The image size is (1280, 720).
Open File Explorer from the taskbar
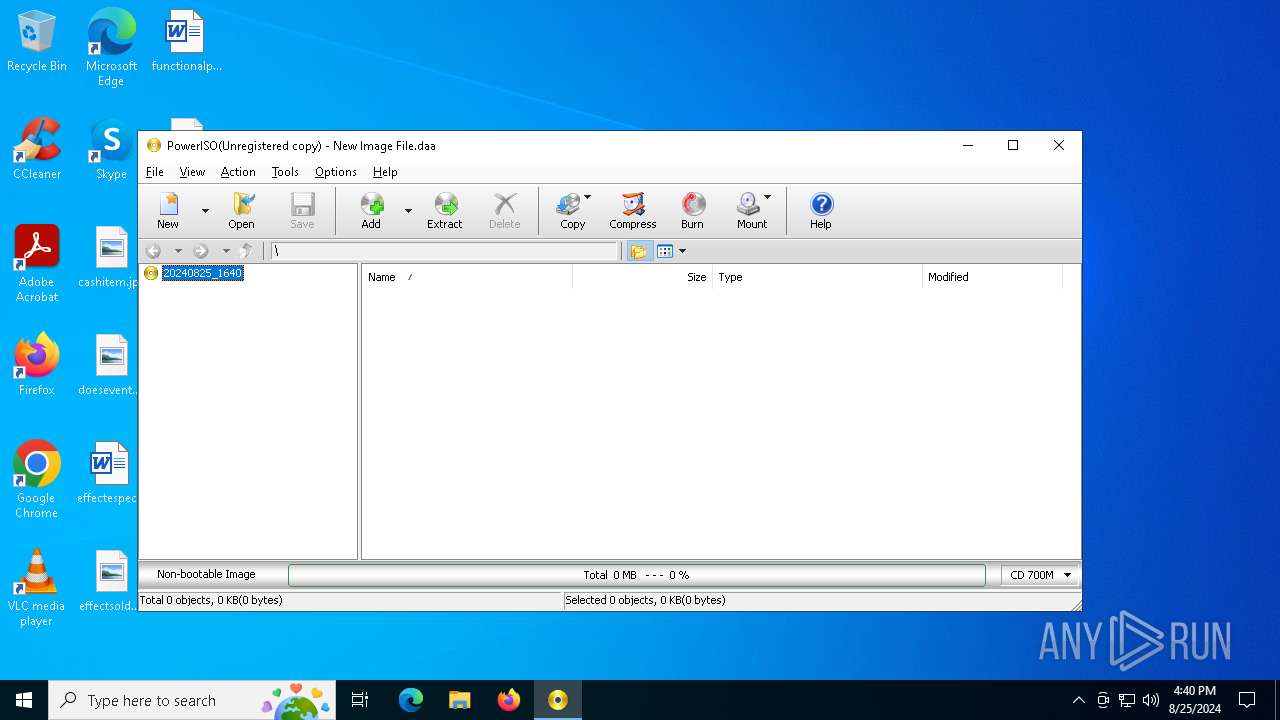click(460, 700)
